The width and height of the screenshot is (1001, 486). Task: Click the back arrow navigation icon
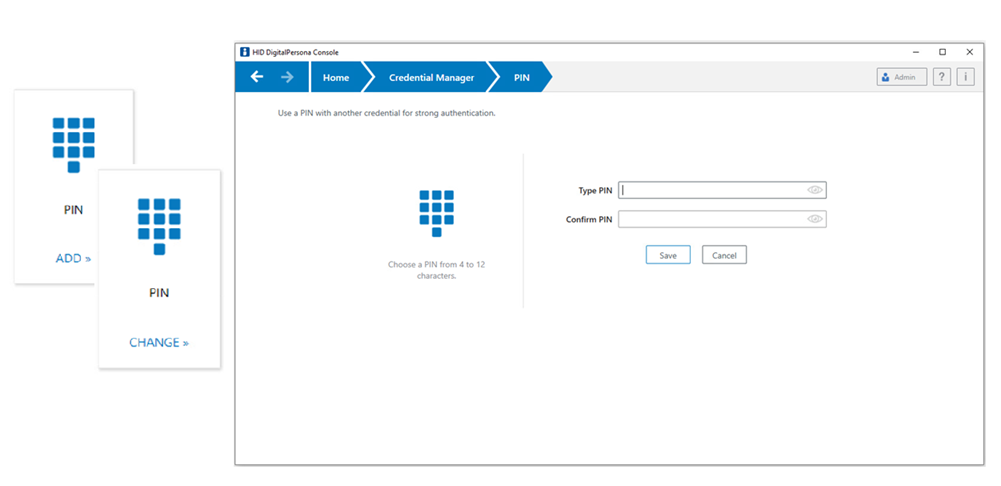[257, 77]
